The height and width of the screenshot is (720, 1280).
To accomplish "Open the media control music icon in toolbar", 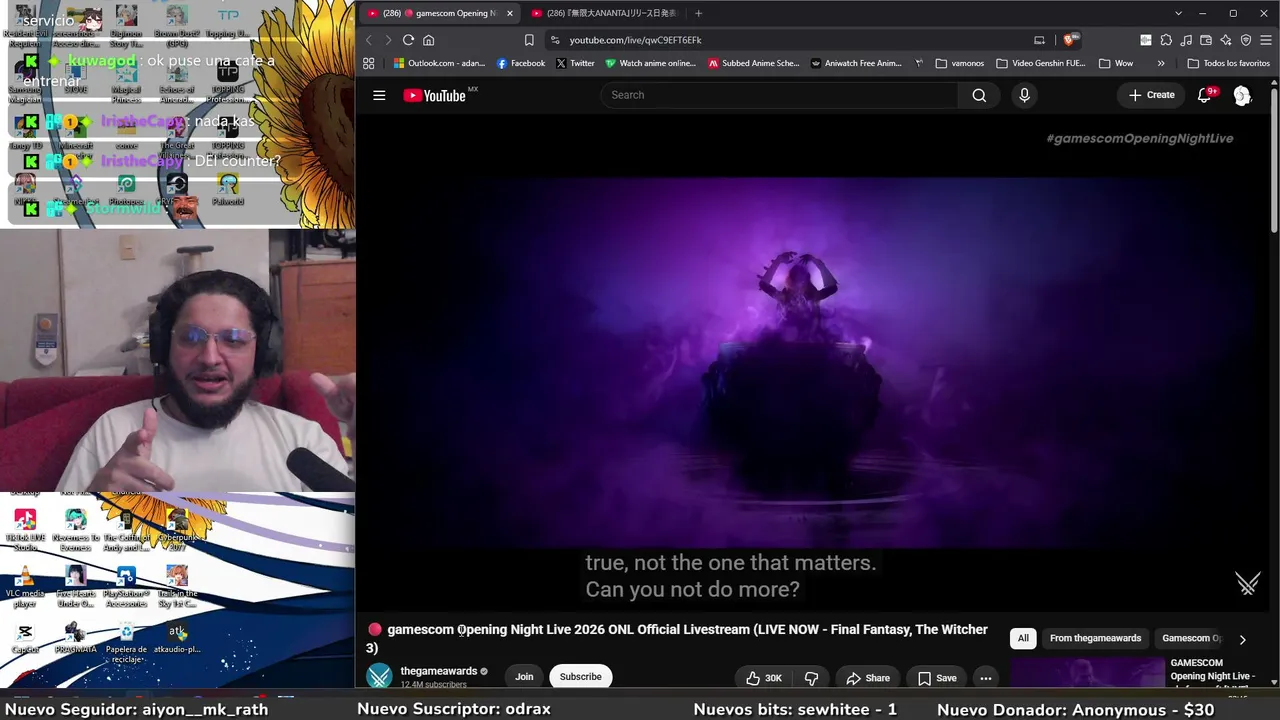I will [x=1186, y=40].
